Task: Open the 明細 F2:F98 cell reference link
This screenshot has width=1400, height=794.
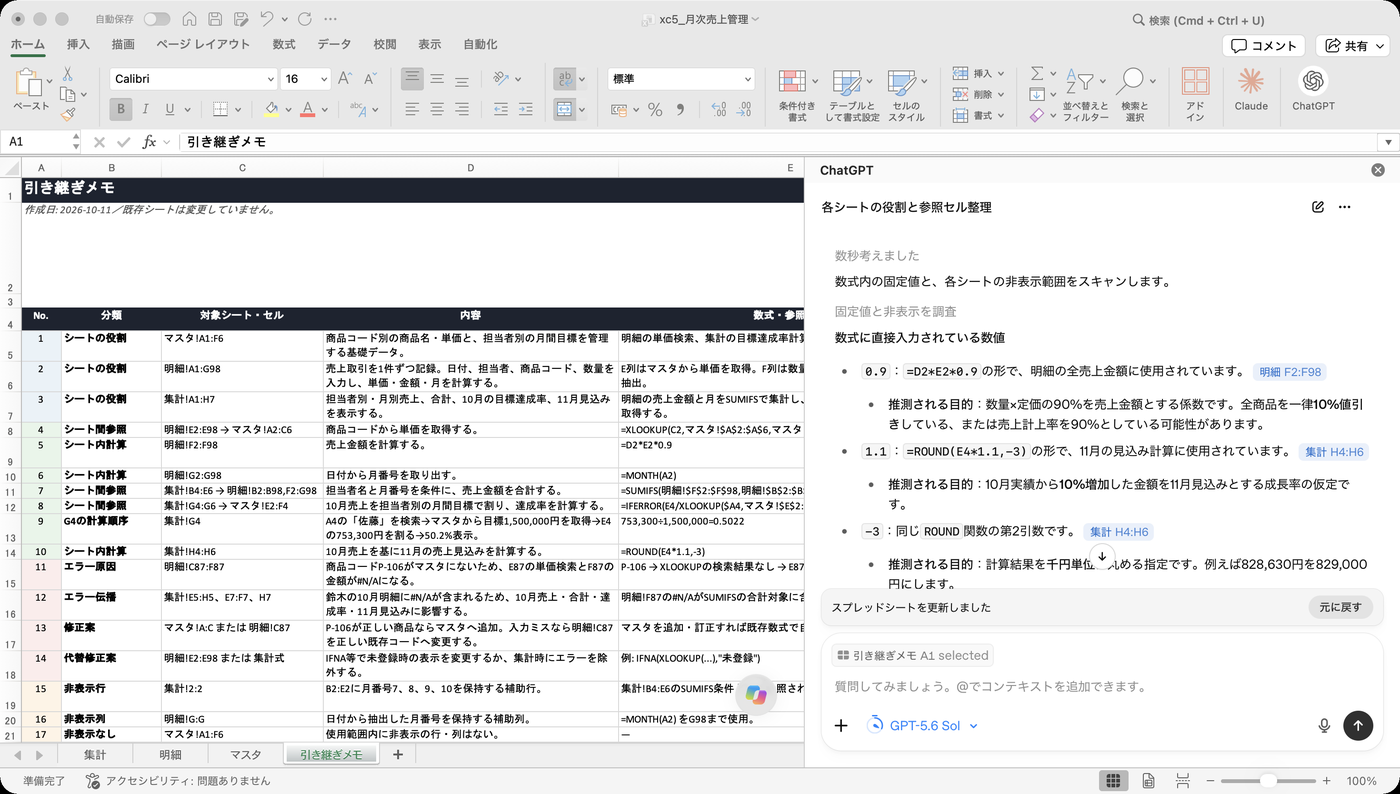Action: pyautogui.click(x=1290, y=372)
